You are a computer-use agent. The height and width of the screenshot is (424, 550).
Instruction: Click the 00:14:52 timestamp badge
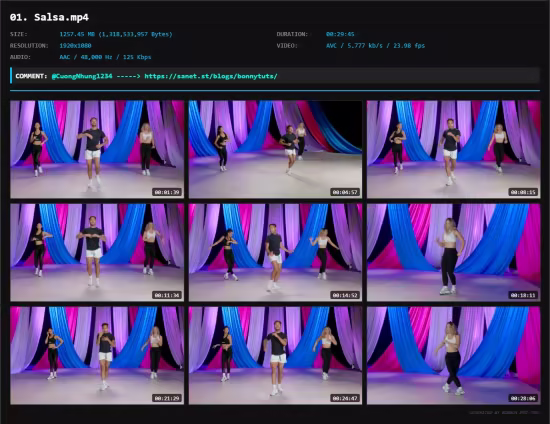[345, 295]
